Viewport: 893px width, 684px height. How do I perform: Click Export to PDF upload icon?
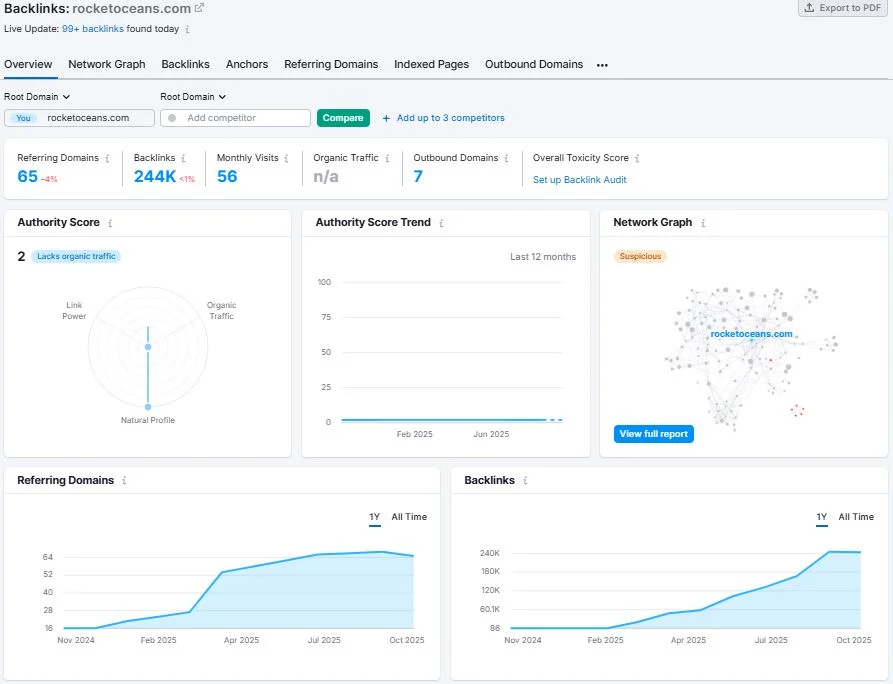click(809, 8)
